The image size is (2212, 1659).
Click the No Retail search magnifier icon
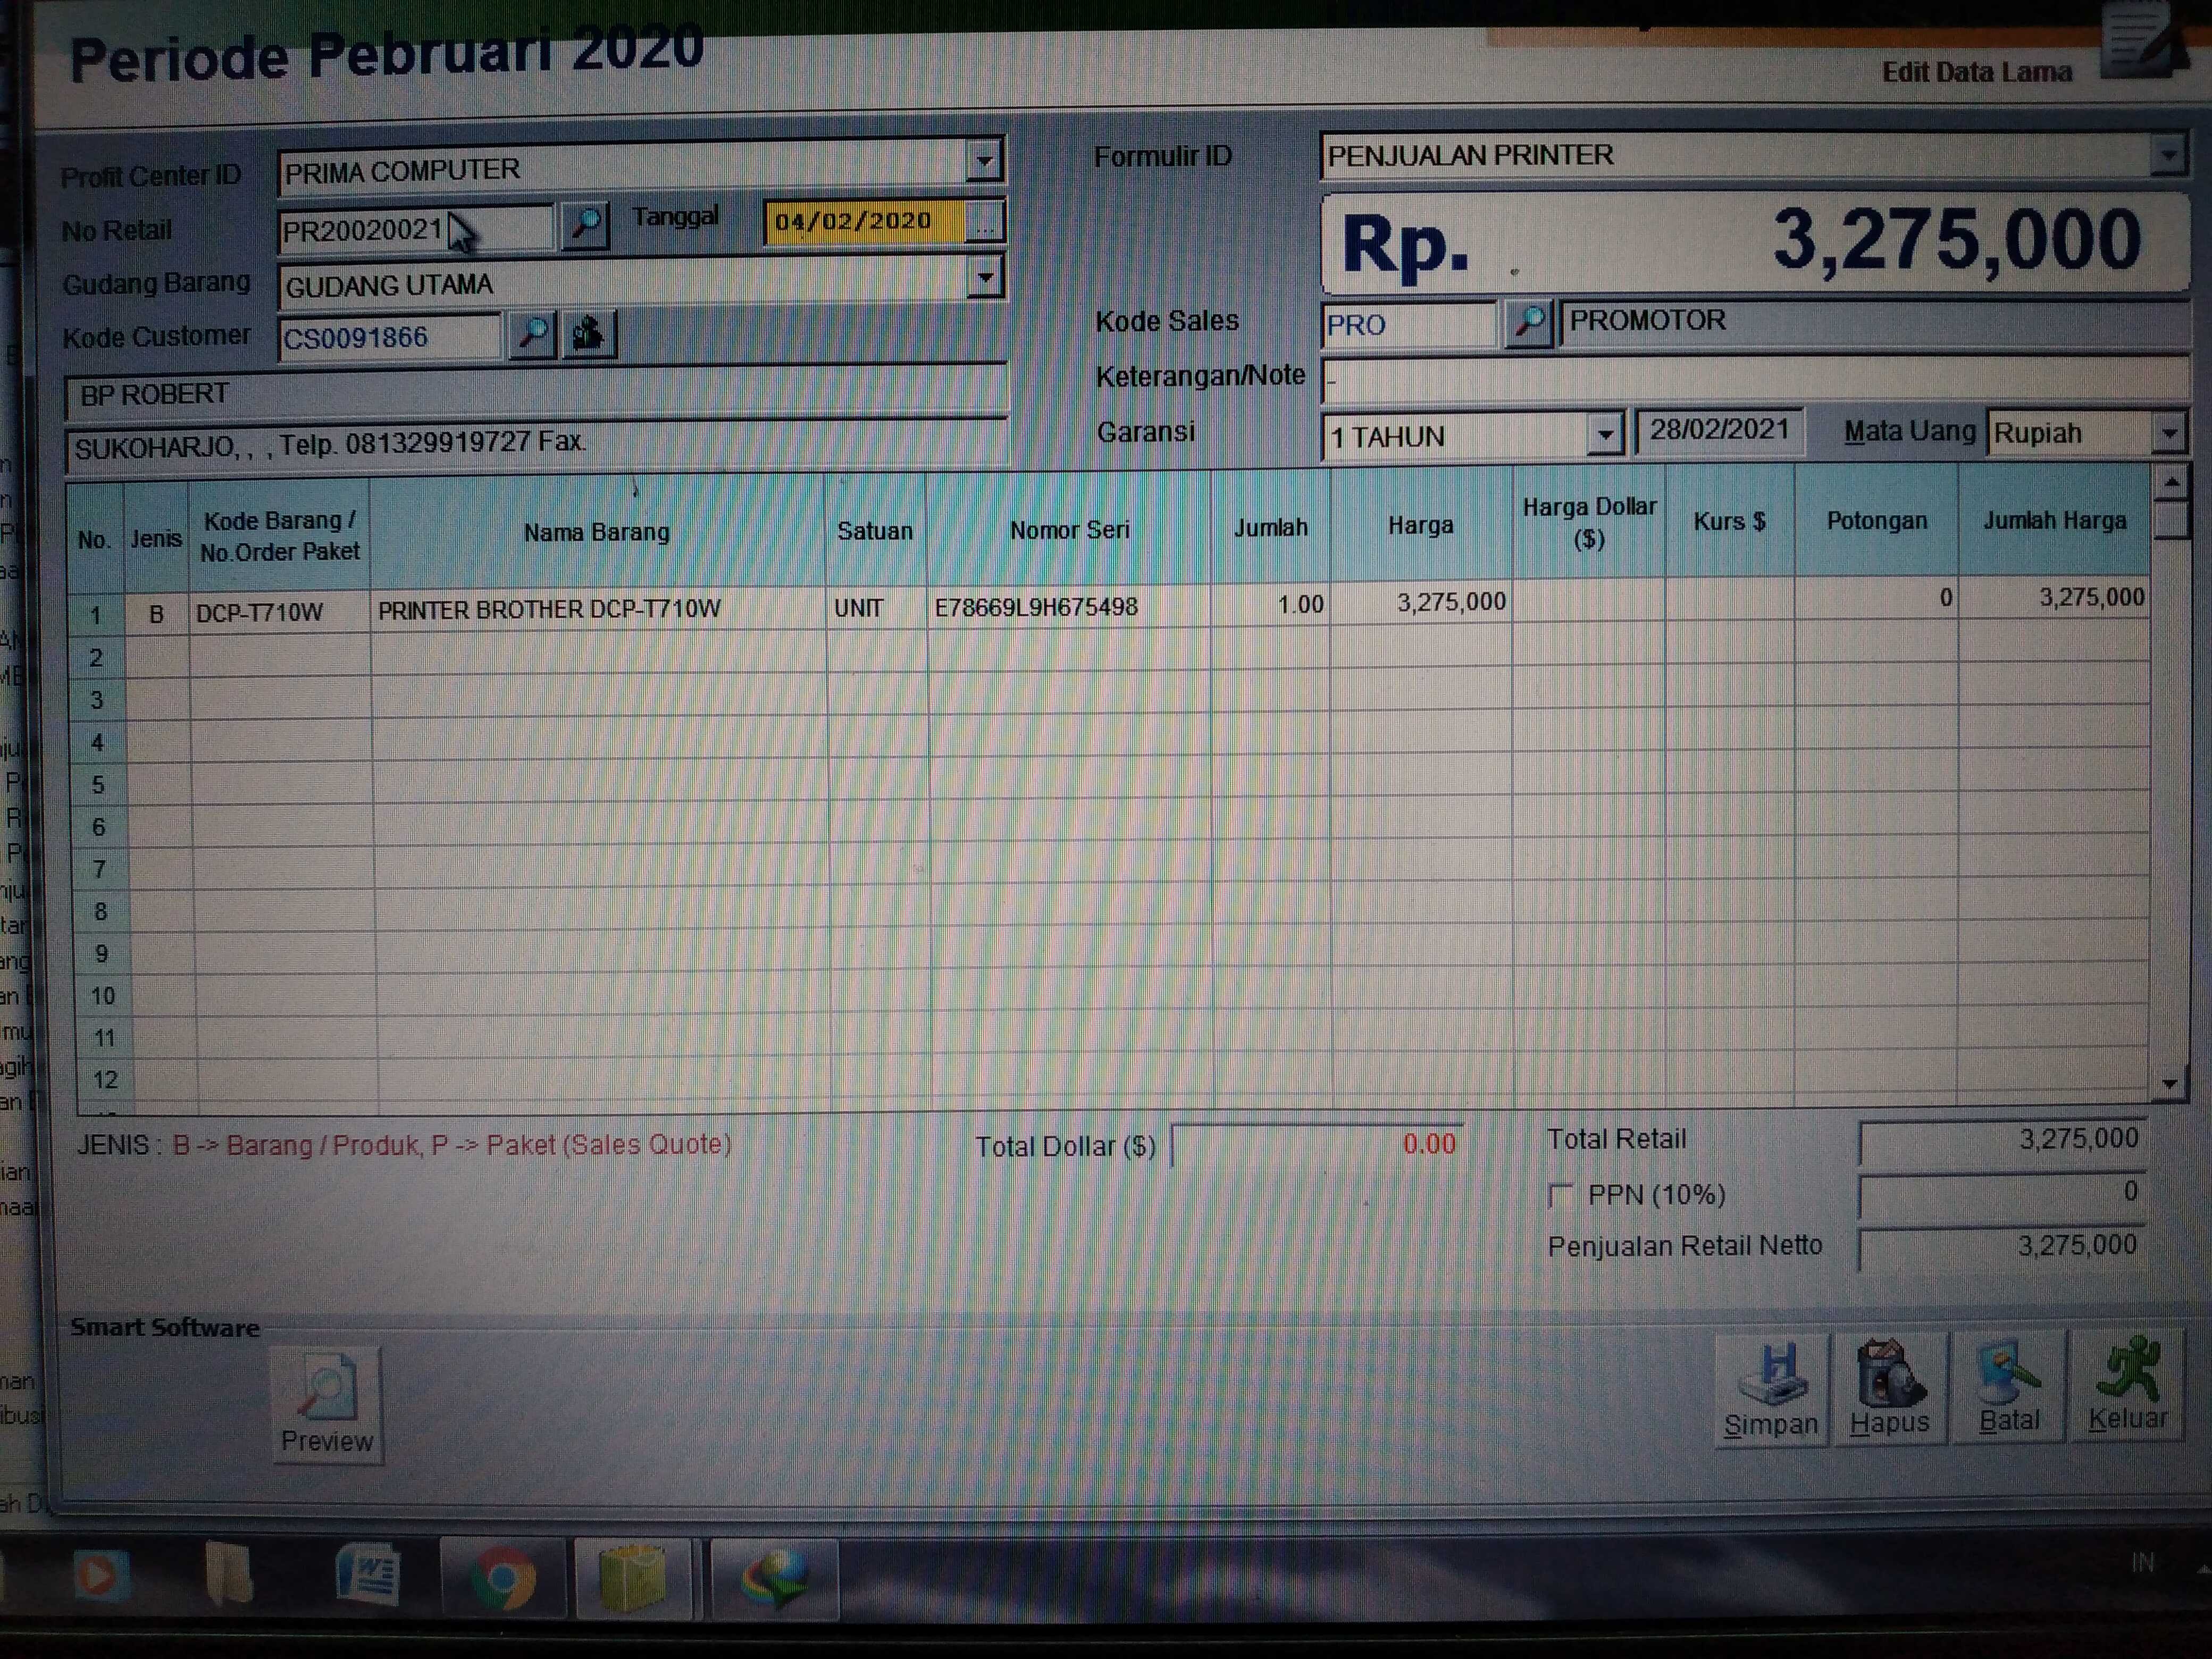click(585, 225)
